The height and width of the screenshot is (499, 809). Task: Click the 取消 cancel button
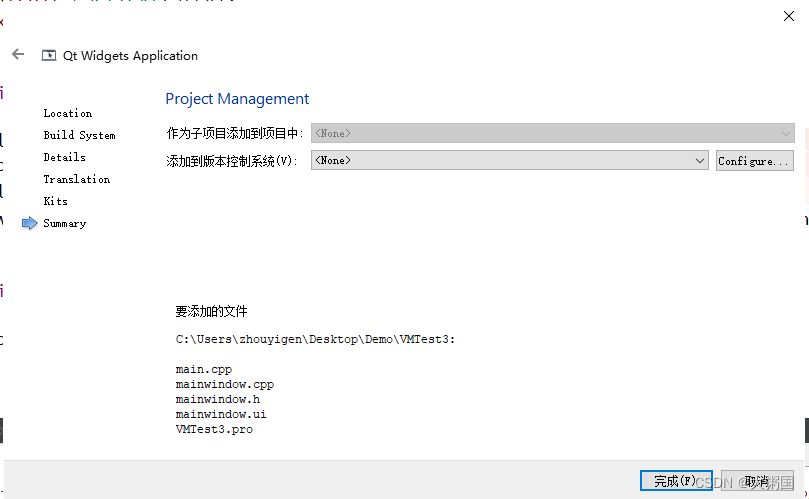757,481
